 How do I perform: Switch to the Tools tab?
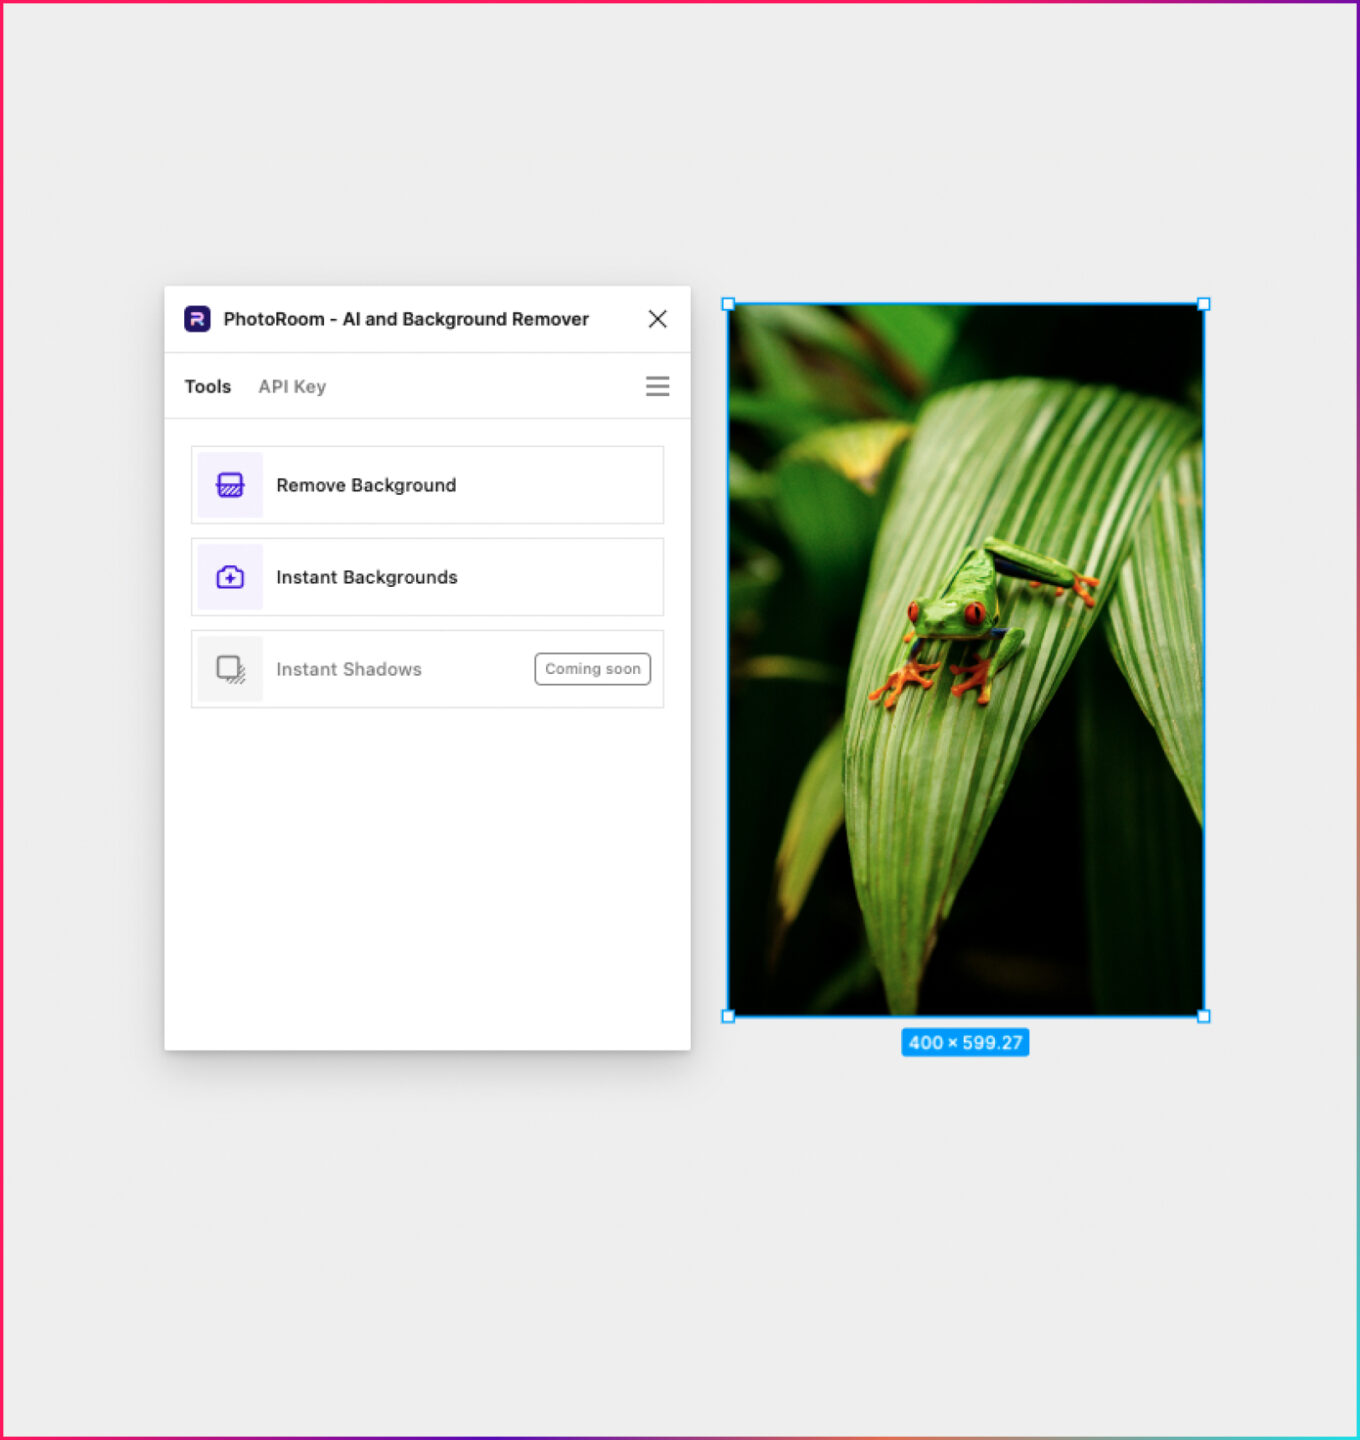pyautogui.click(x=208, y=387)
